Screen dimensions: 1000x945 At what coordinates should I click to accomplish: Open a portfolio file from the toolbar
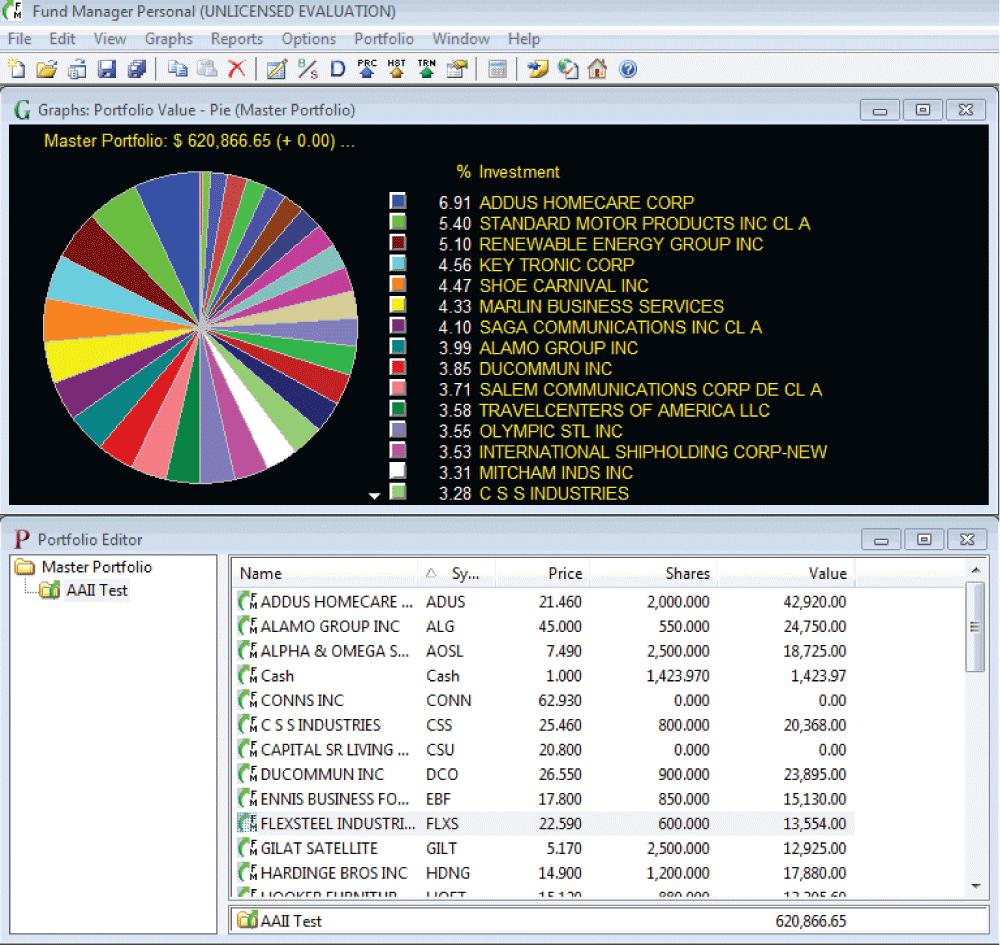coord(45,69)
